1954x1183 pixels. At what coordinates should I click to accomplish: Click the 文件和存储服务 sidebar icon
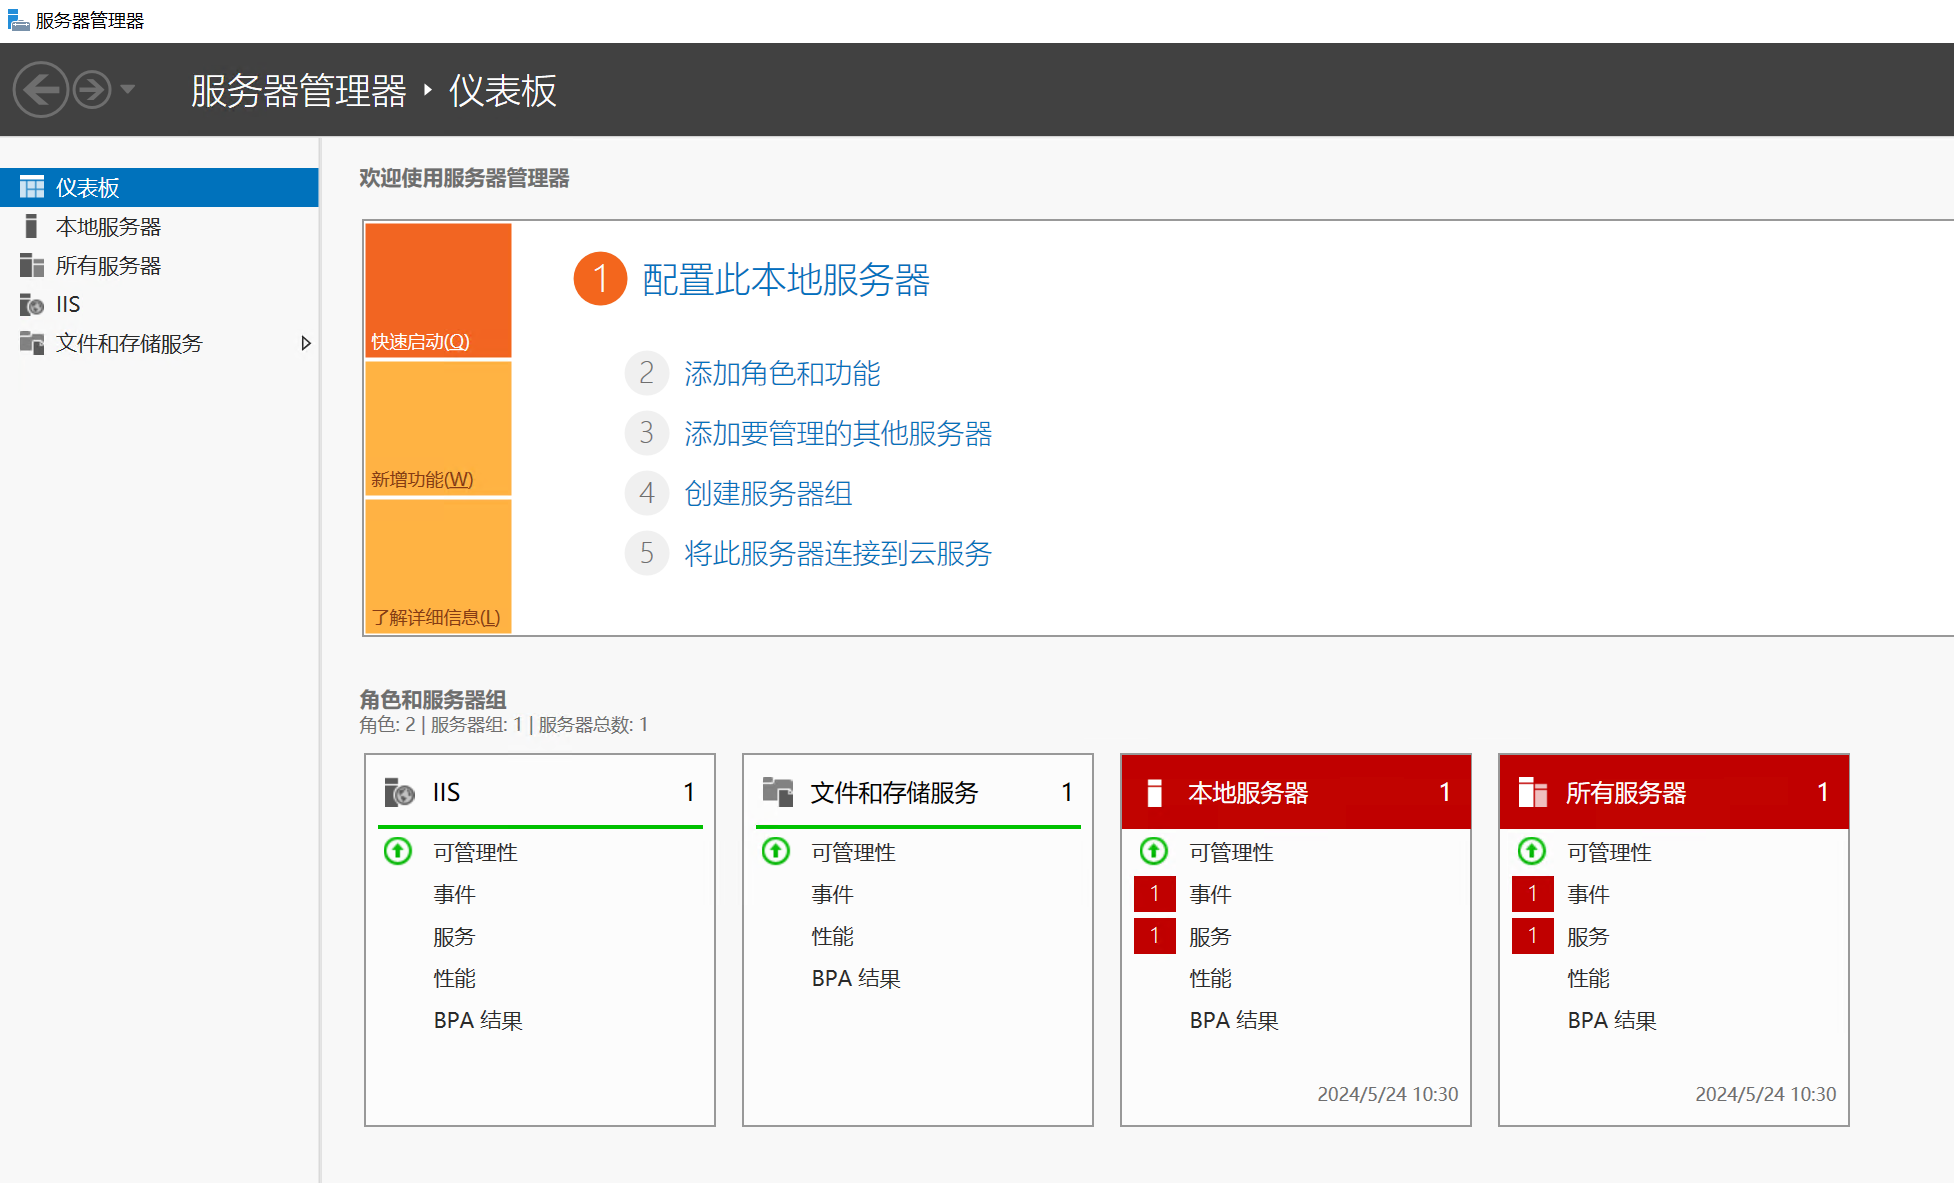(x=32, y=343)
